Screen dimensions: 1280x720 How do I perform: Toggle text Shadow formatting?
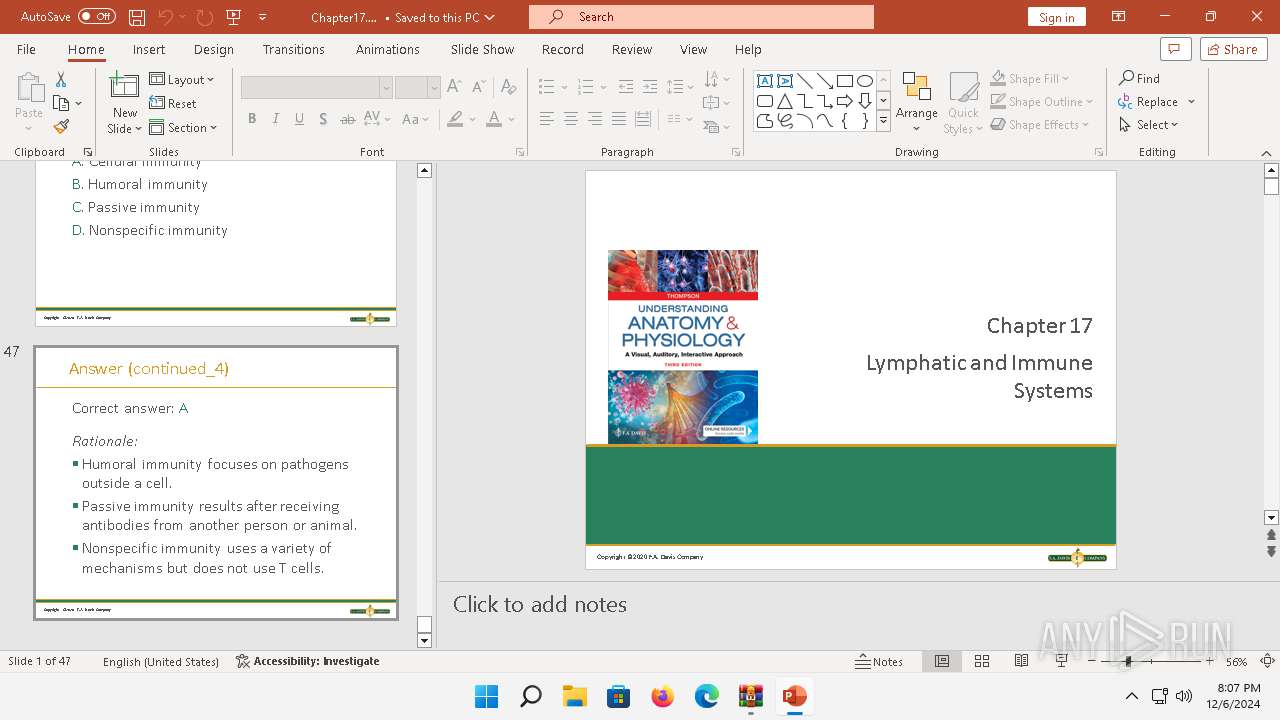tap(322, 119)
